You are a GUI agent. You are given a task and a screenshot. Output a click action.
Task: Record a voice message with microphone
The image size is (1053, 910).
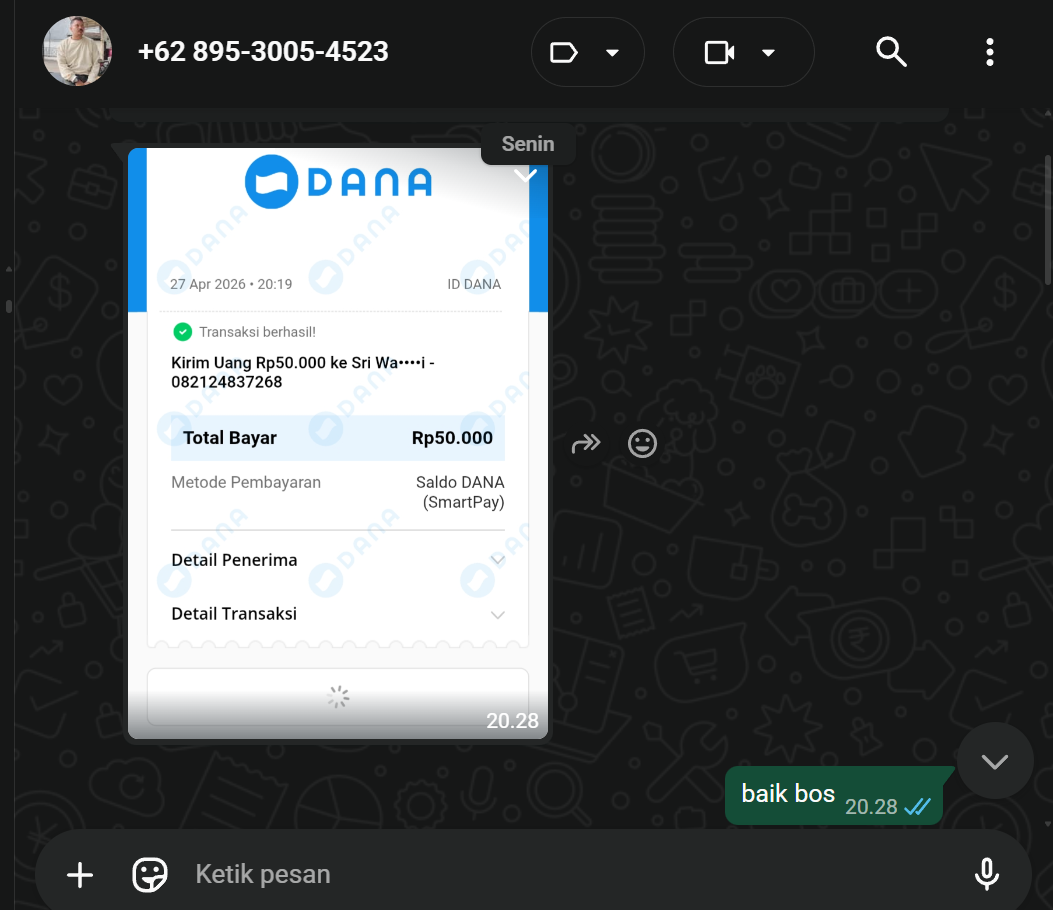click(x=987, y=874)
